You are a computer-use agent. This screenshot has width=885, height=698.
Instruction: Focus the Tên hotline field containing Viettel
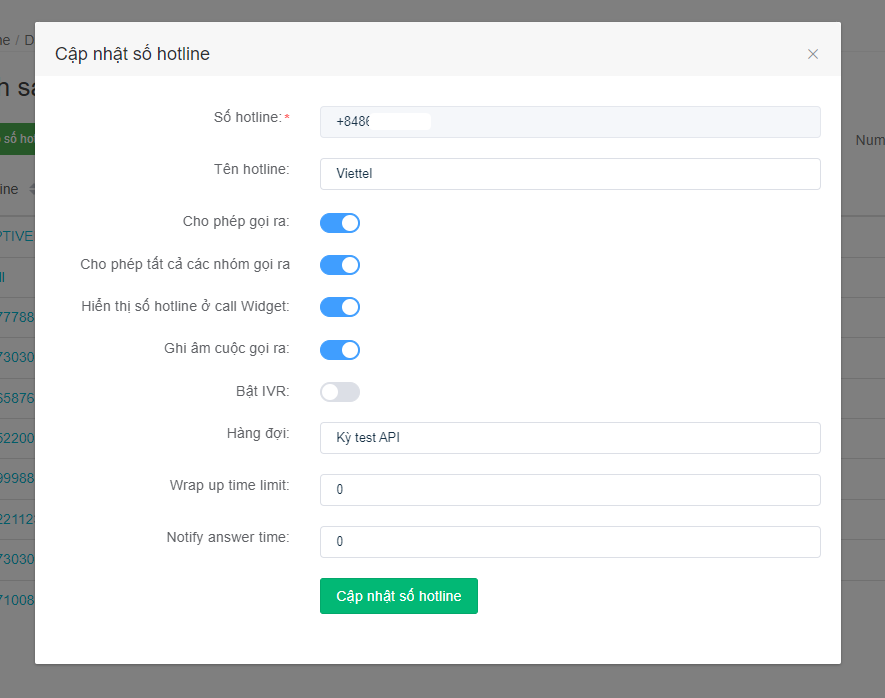point(570,174)
